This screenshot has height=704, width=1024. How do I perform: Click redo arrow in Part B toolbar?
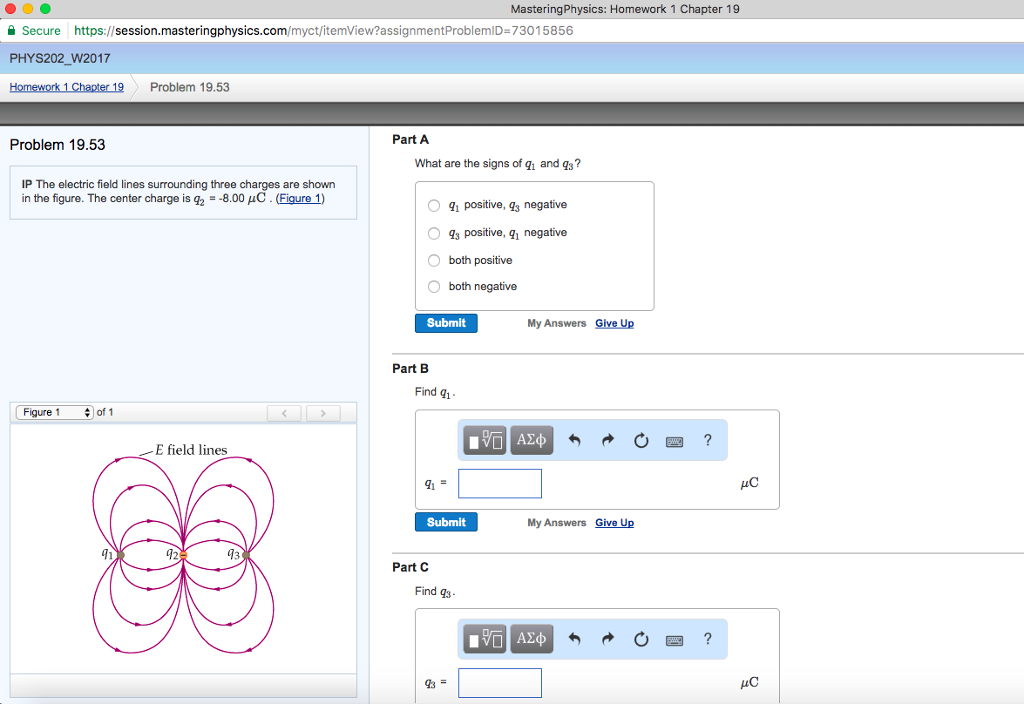pyautogui.click(x=608, y=440)
